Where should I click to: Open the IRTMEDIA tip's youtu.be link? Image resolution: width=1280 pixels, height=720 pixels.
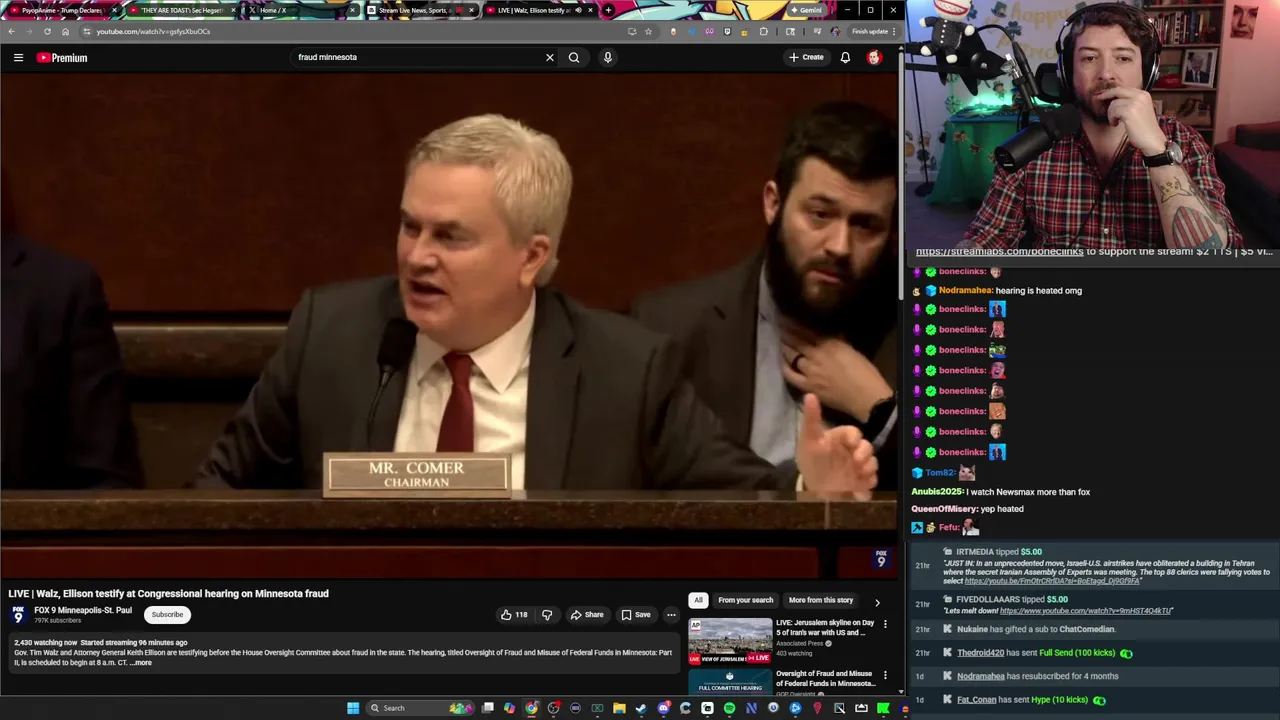point(1051,581)
